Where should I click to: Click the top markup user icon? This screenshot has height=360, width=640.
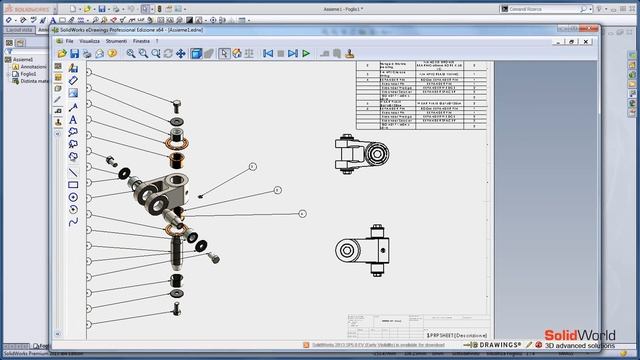click(73, 67)
